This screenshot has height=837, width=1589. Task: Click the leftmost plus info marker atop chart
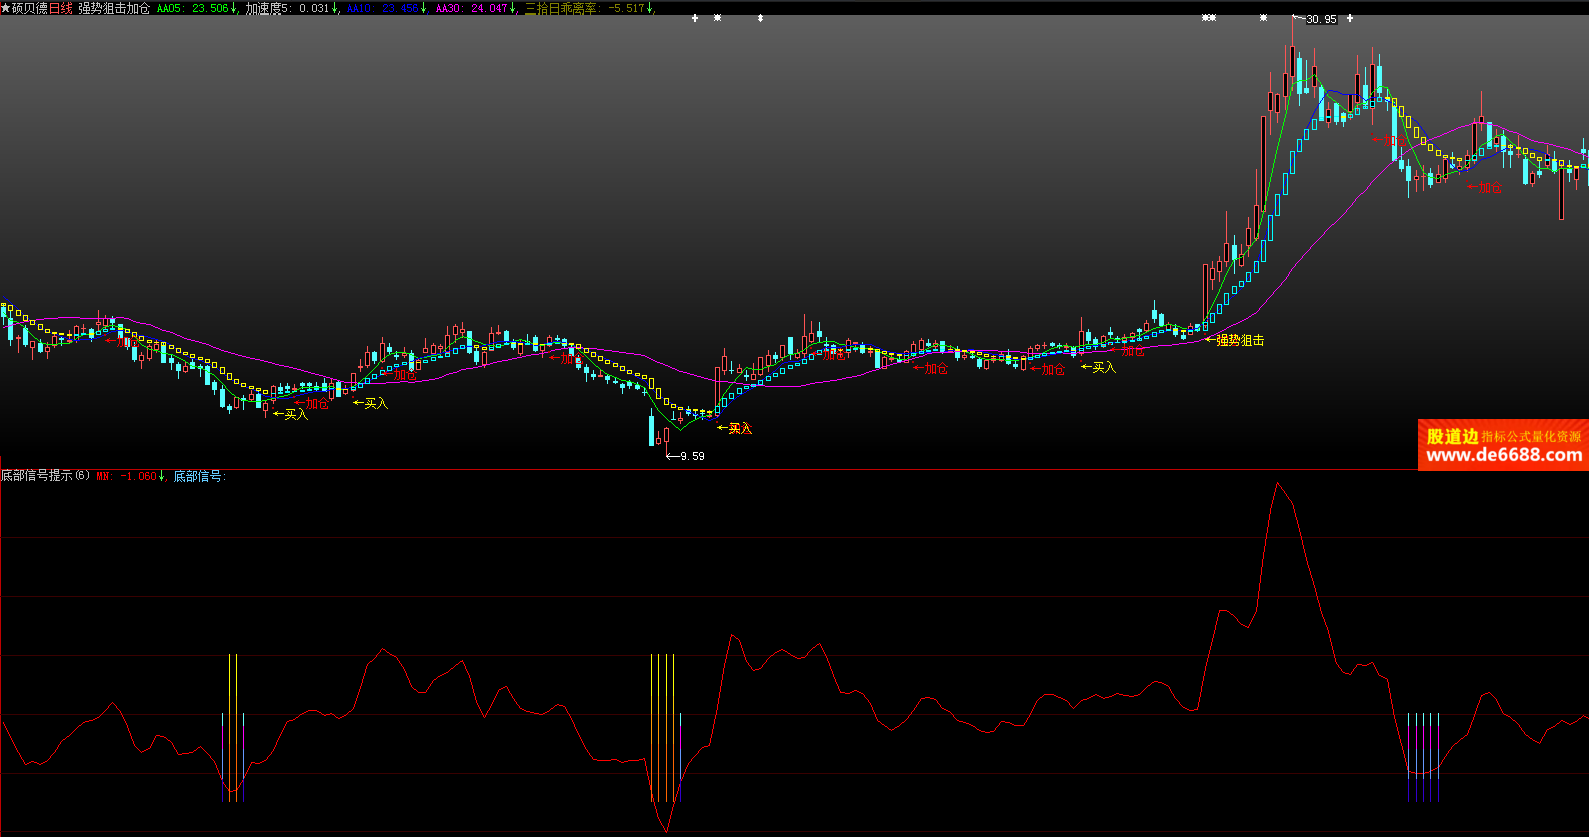point(695,18)
